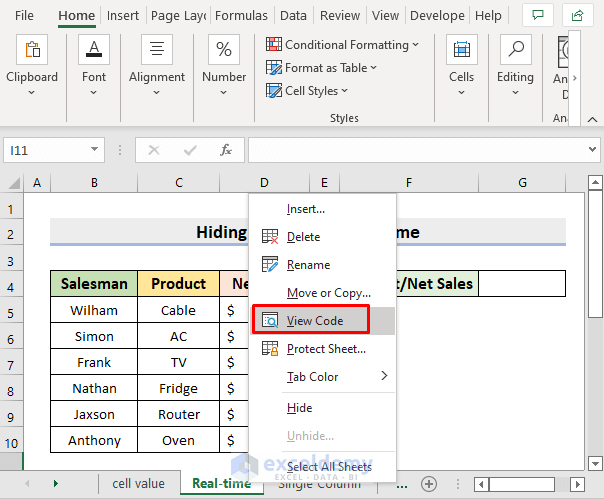
Task: Open the Font group icon
Action: pos(94,50)
